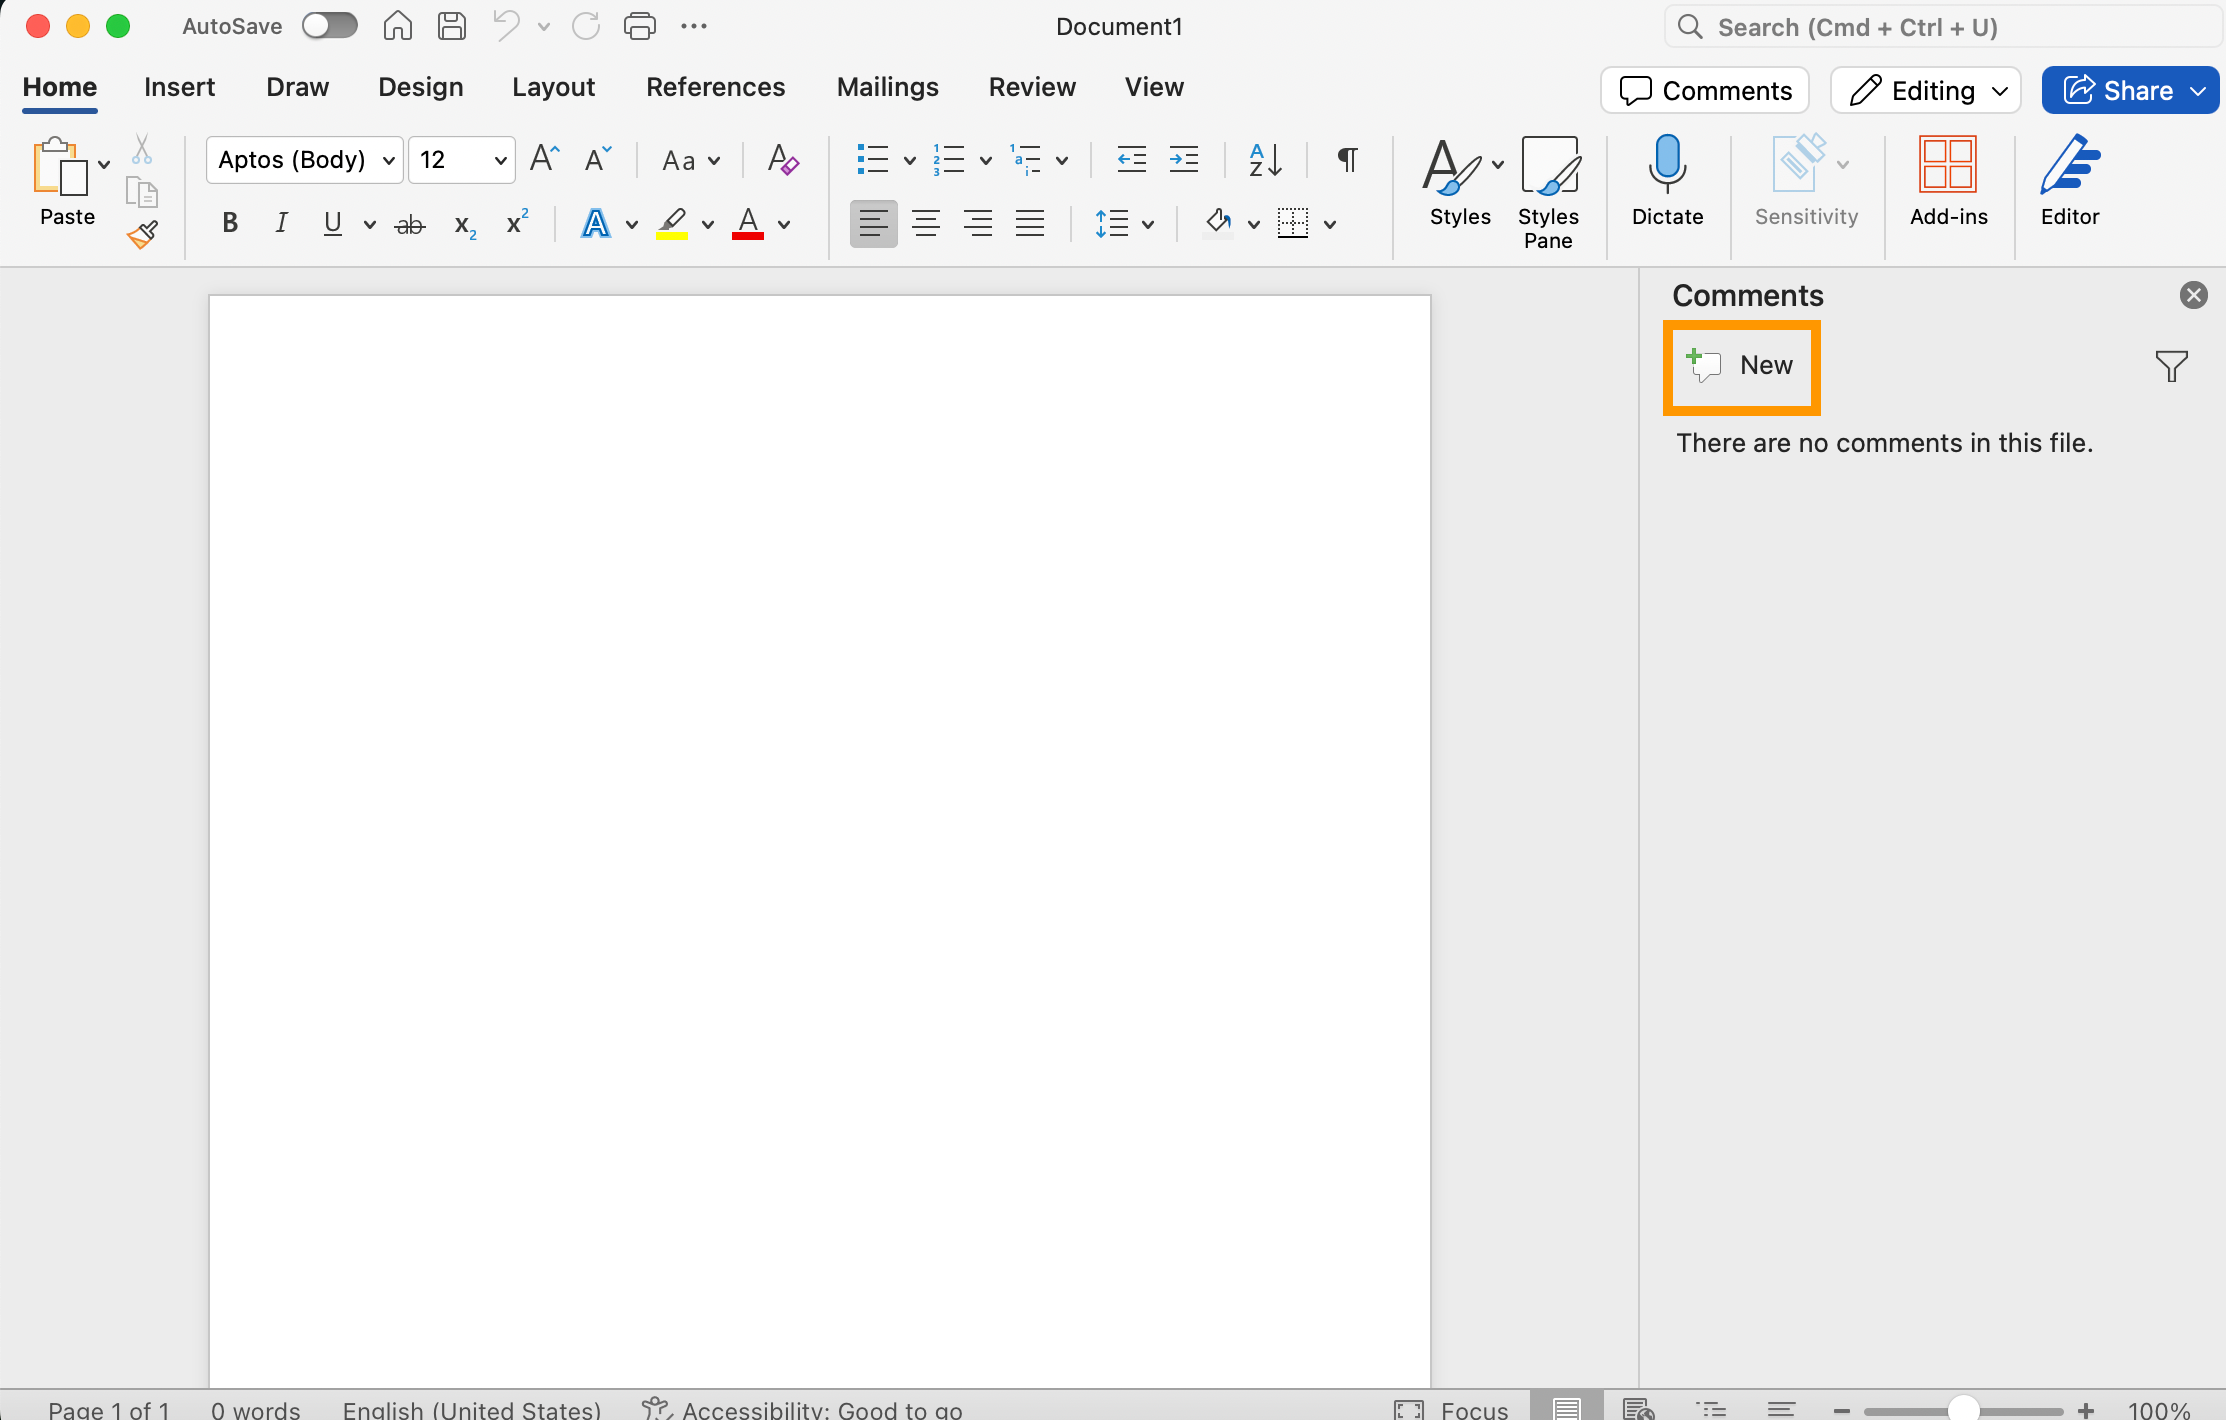Click the blue Share button
The height and width of the screenshot is (1420, 2226).
2118,91
